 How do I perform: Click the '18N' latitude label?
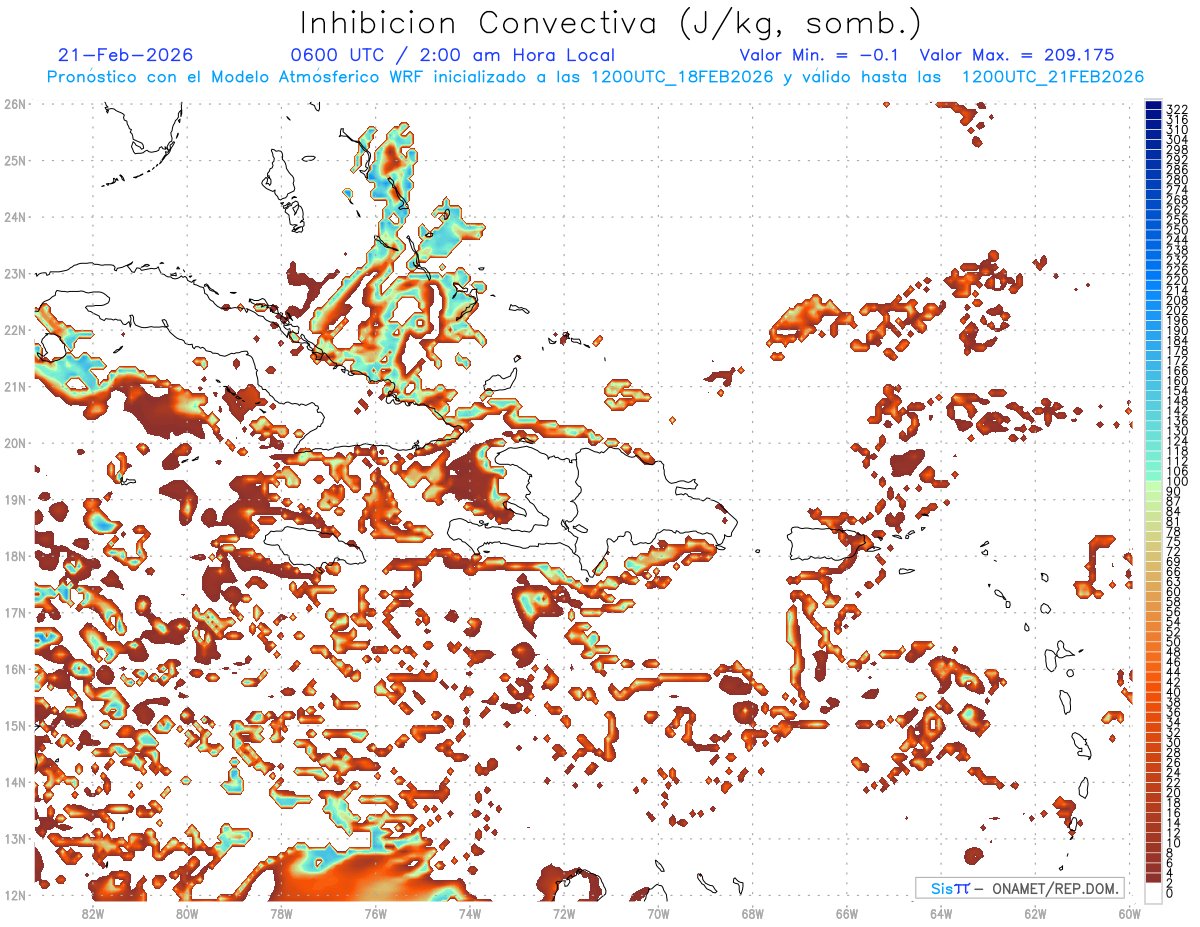[15, 556]
